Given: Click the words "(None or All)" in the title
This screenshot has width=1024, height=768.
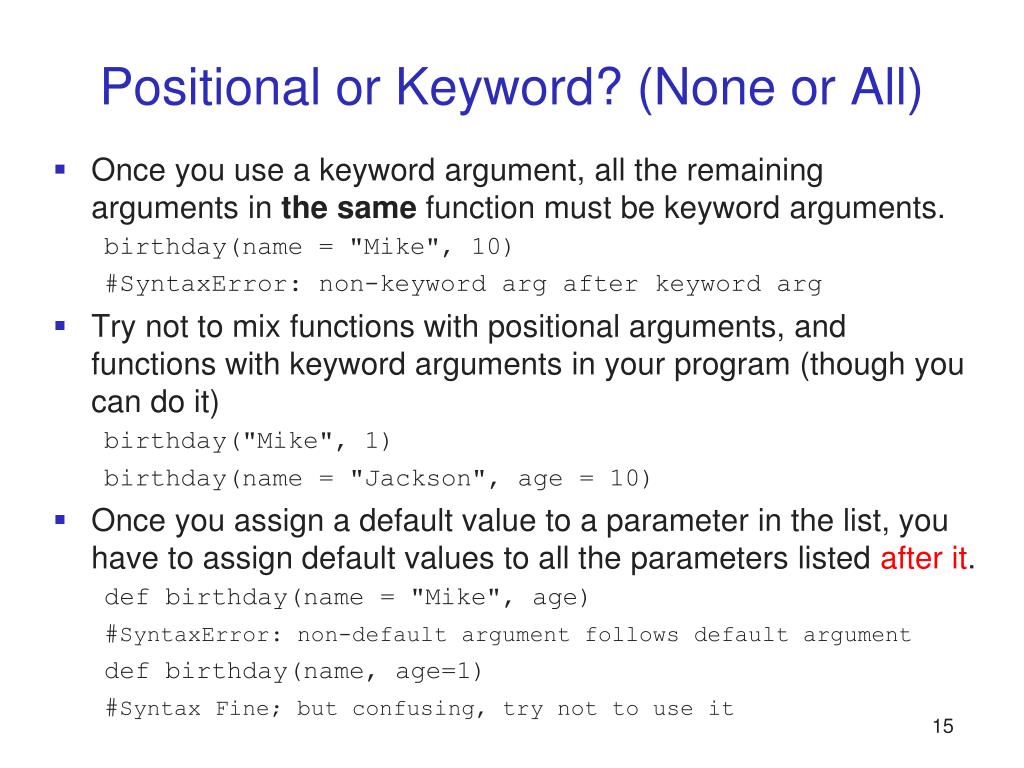Looking at the screenshot, I should click(780, 89).
